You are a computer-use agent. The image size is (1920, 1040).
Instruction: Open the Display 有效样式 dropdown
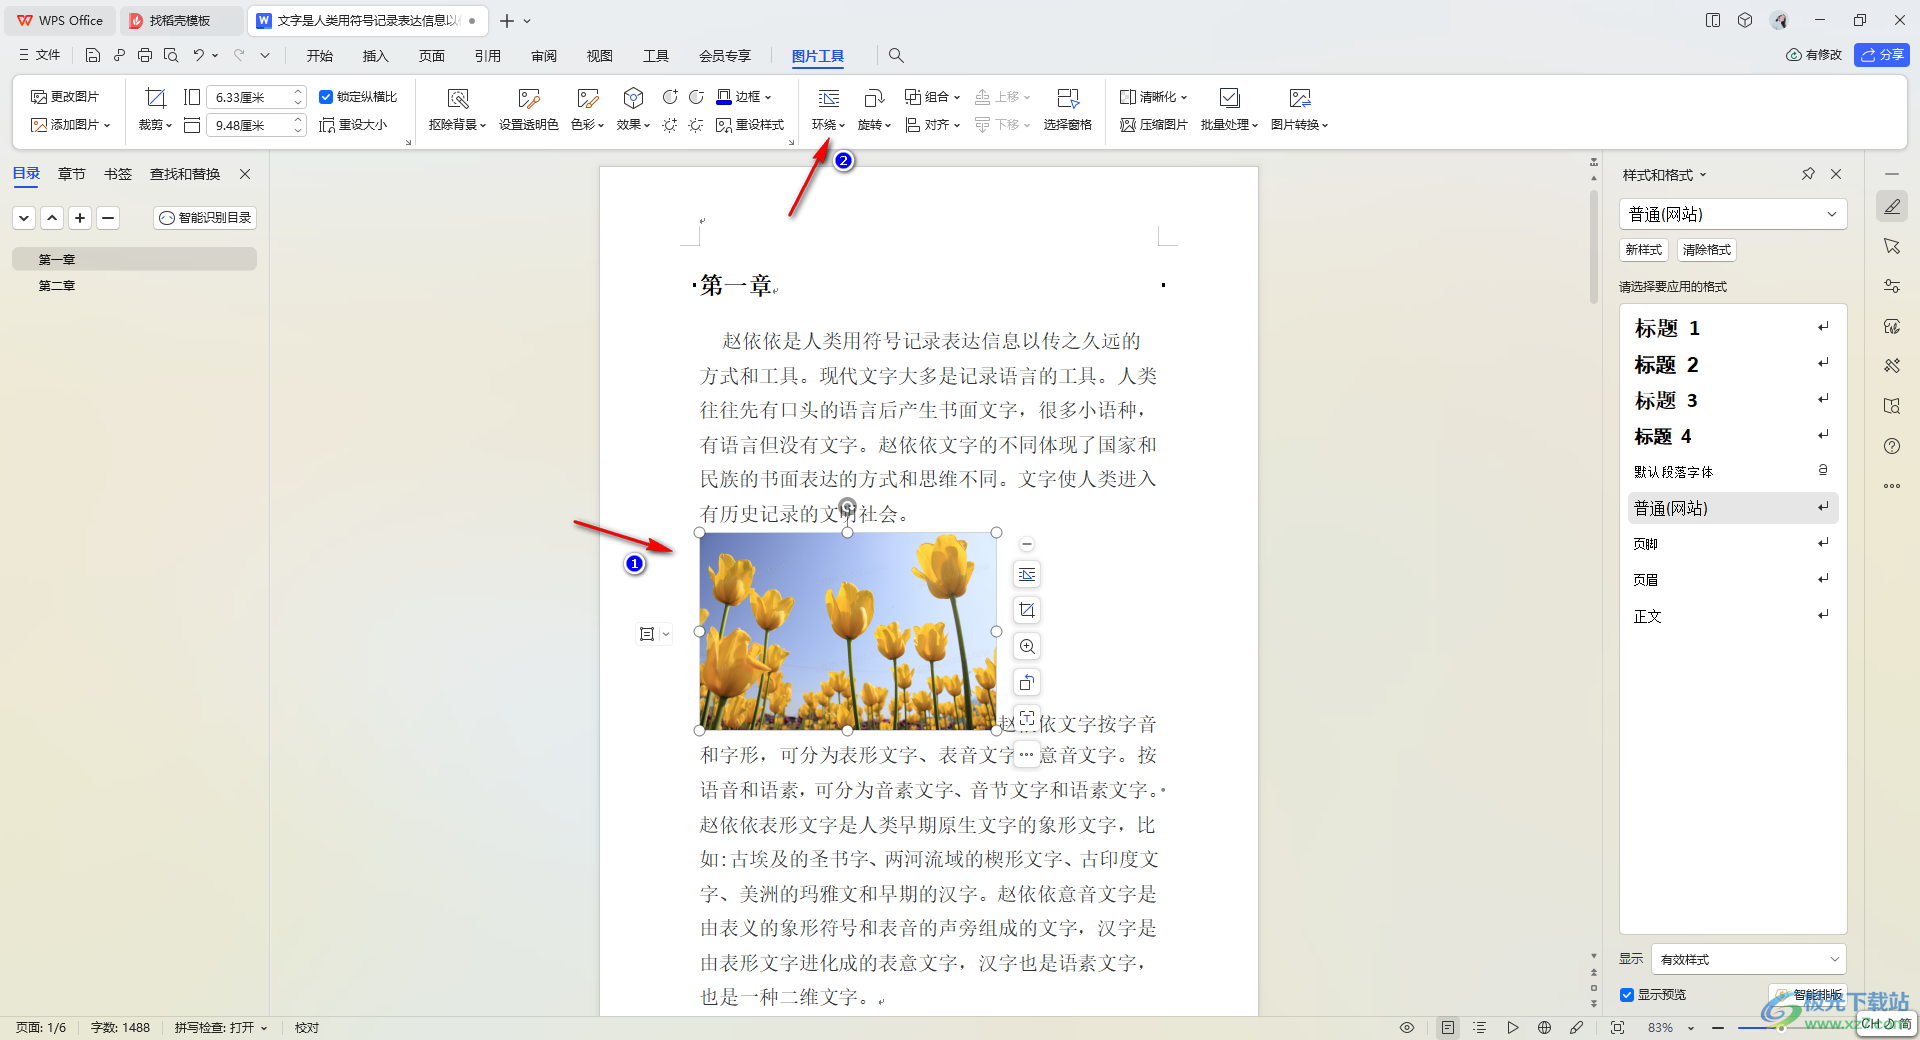pyautogui.click(x=1748, y=959)
